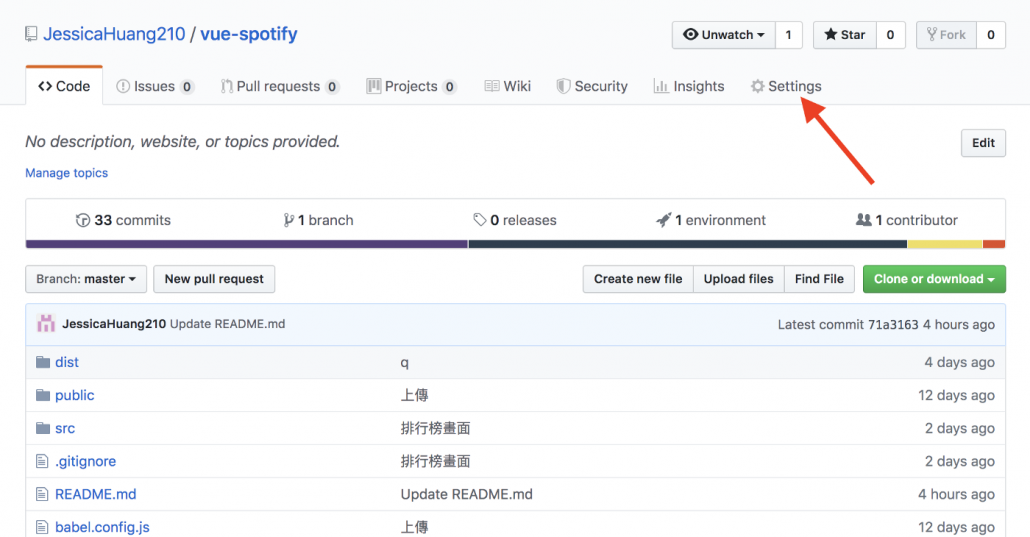Click the purple segment of language bar
The height and width of the screenshot is (537, 1030).
(x=246, y=244)
